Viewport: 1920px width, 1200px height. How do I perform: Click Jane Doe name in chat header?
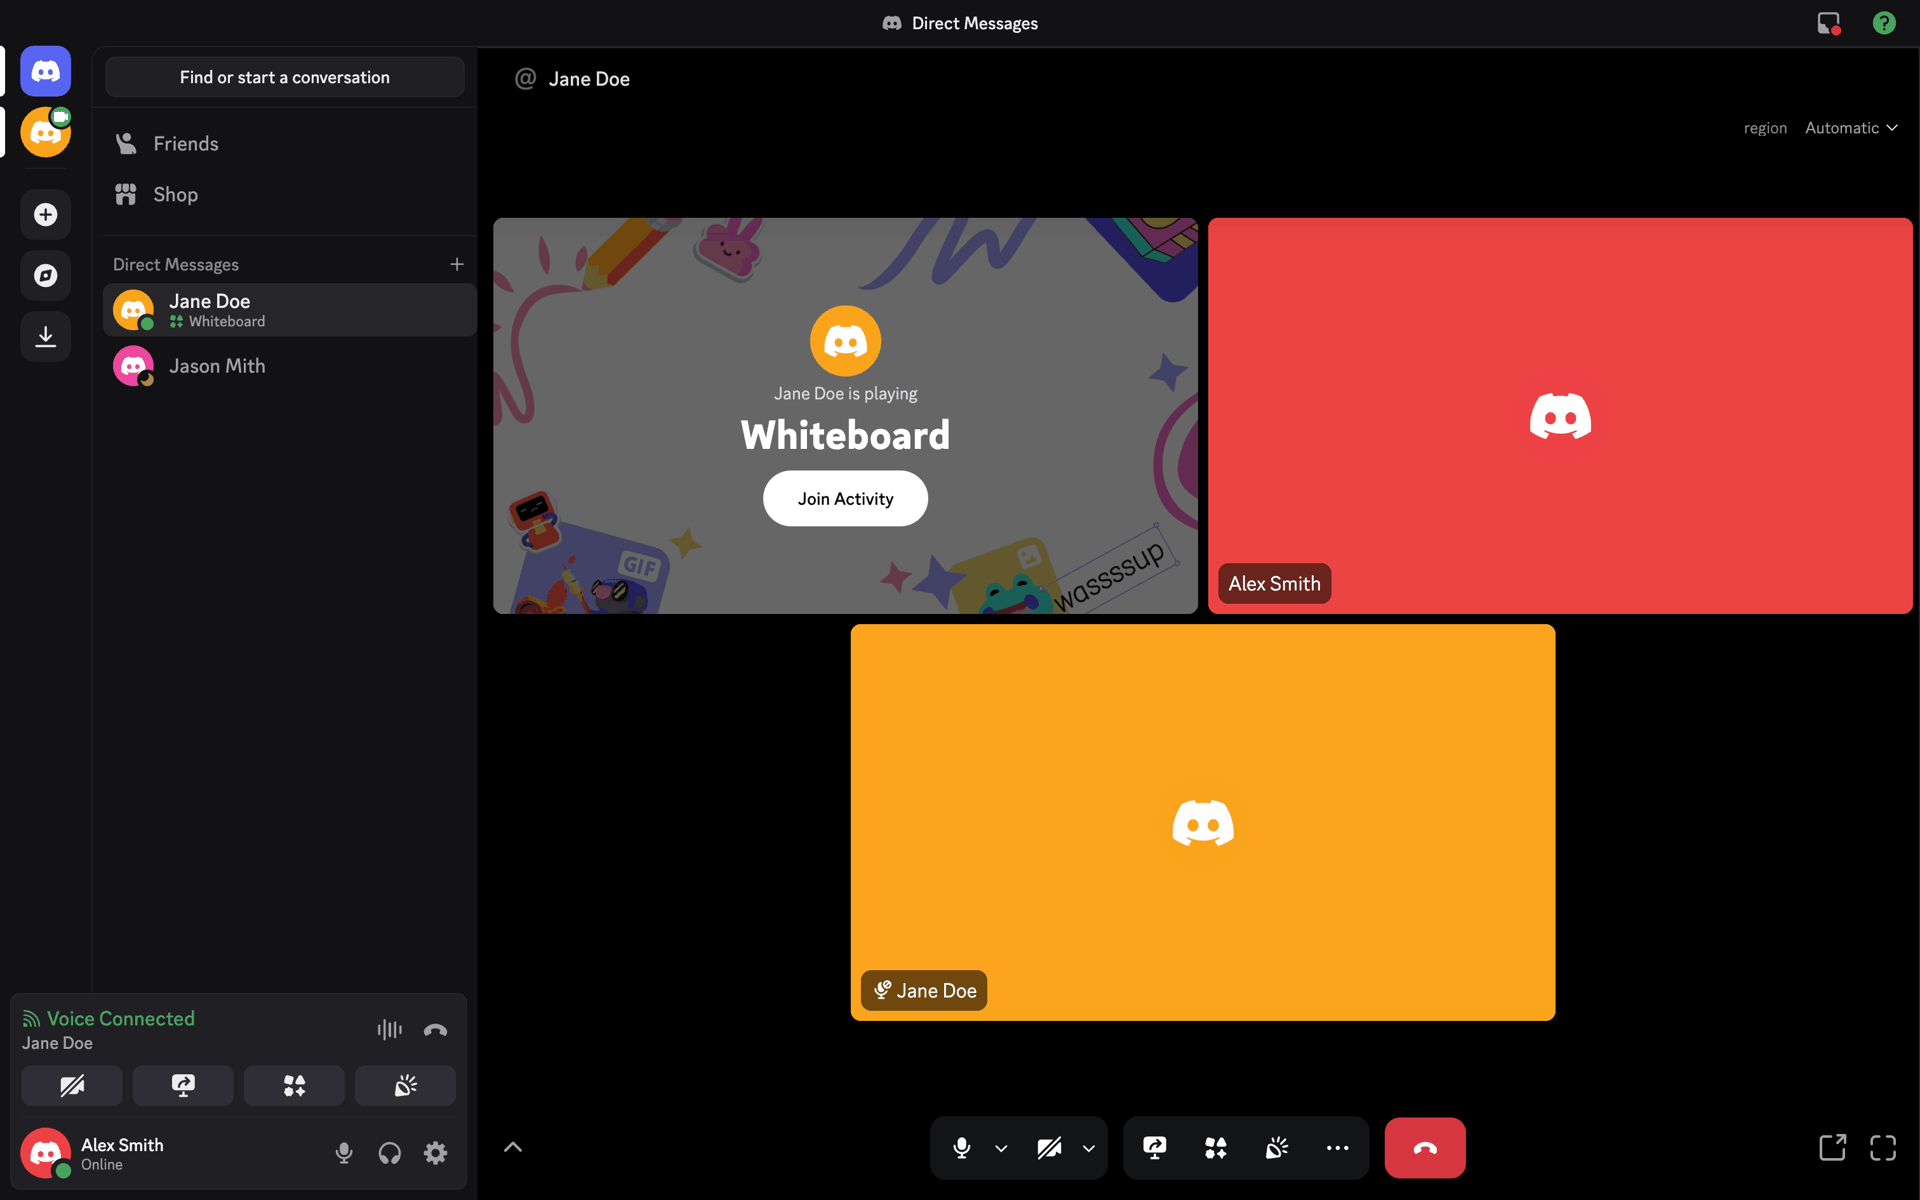589,79
